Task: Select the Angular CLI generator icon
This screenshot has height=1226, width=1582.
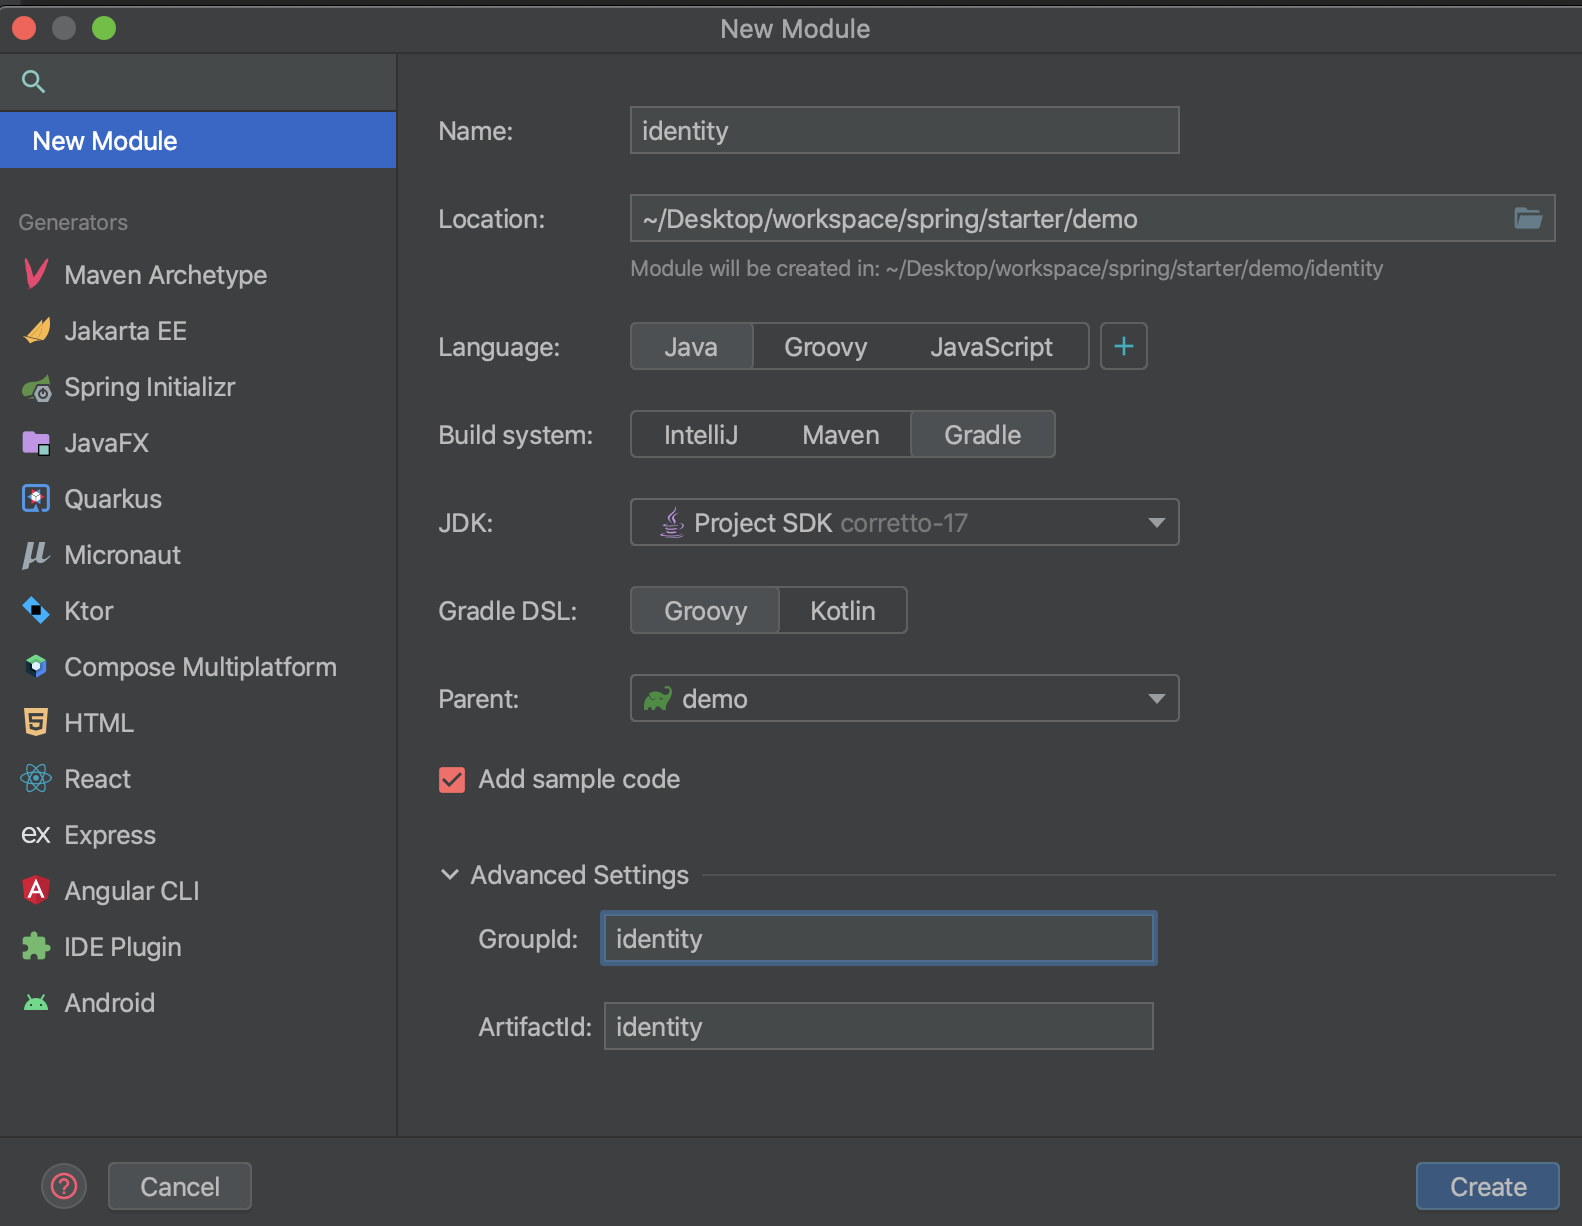Action: (x=36, y=890)
